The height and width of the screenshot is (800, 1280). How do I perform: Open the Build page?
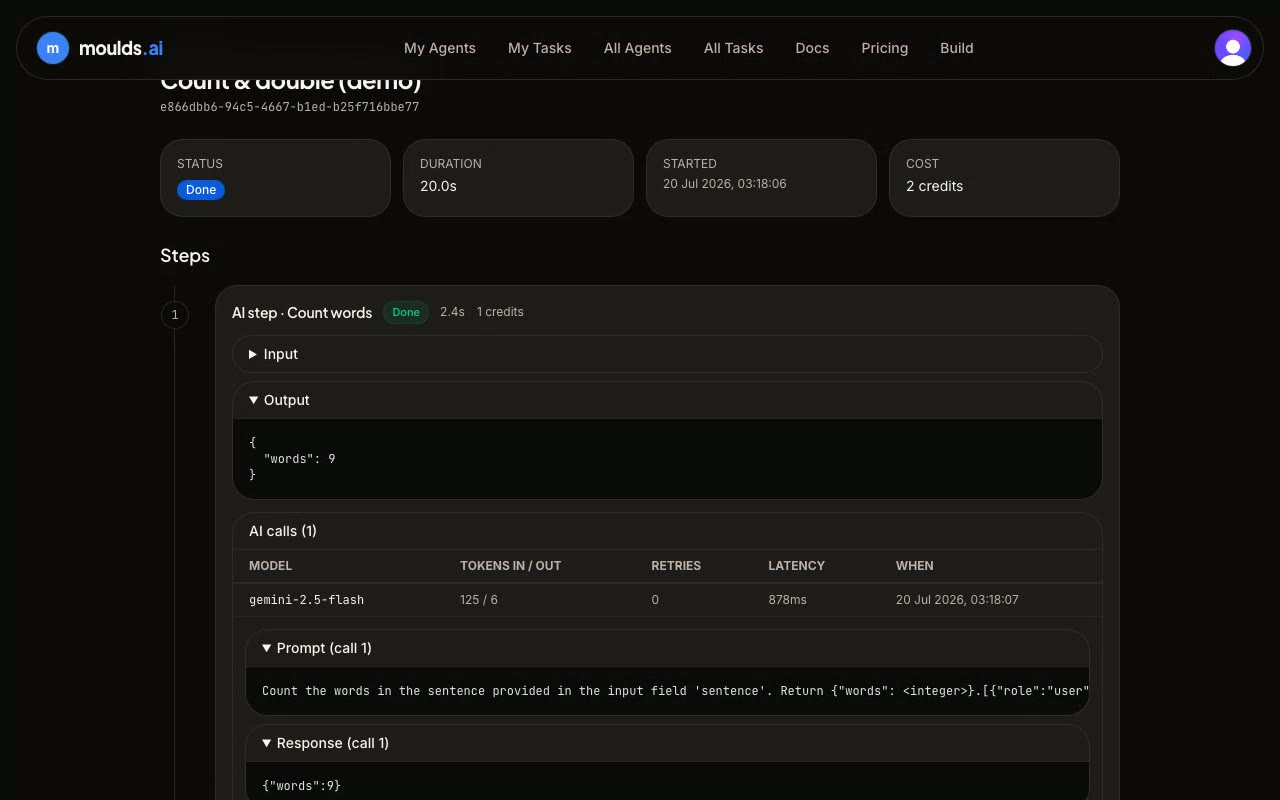tap(957, 48)
